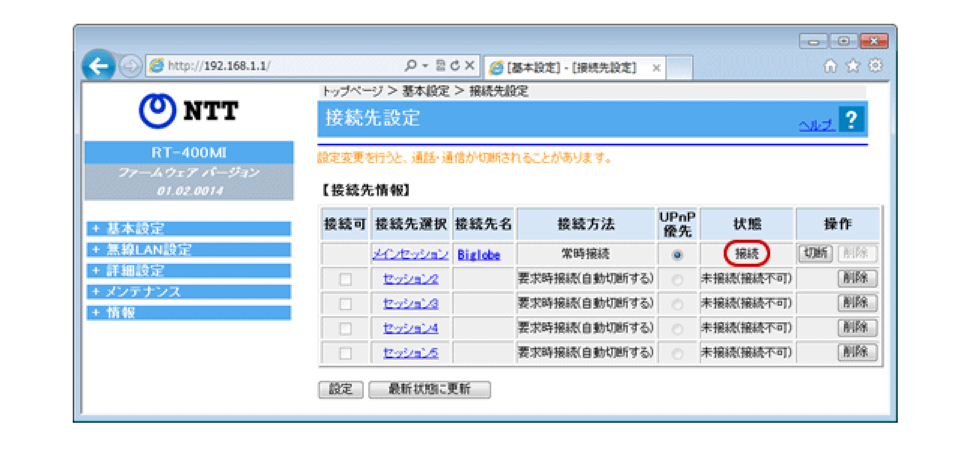The image size is (970, 450).
Task: Open the browser favorites star icon
Action: point(856,66)
